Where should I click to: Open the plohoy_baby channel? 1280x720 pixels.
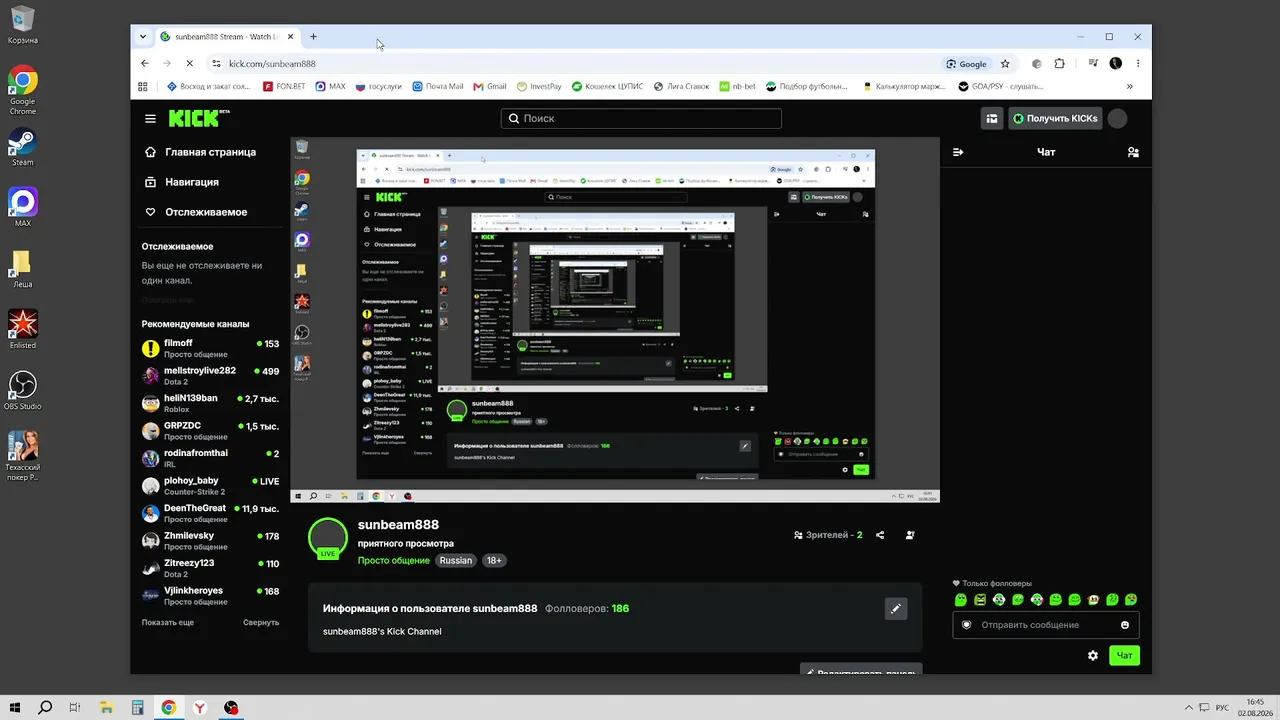coord(210,486)
